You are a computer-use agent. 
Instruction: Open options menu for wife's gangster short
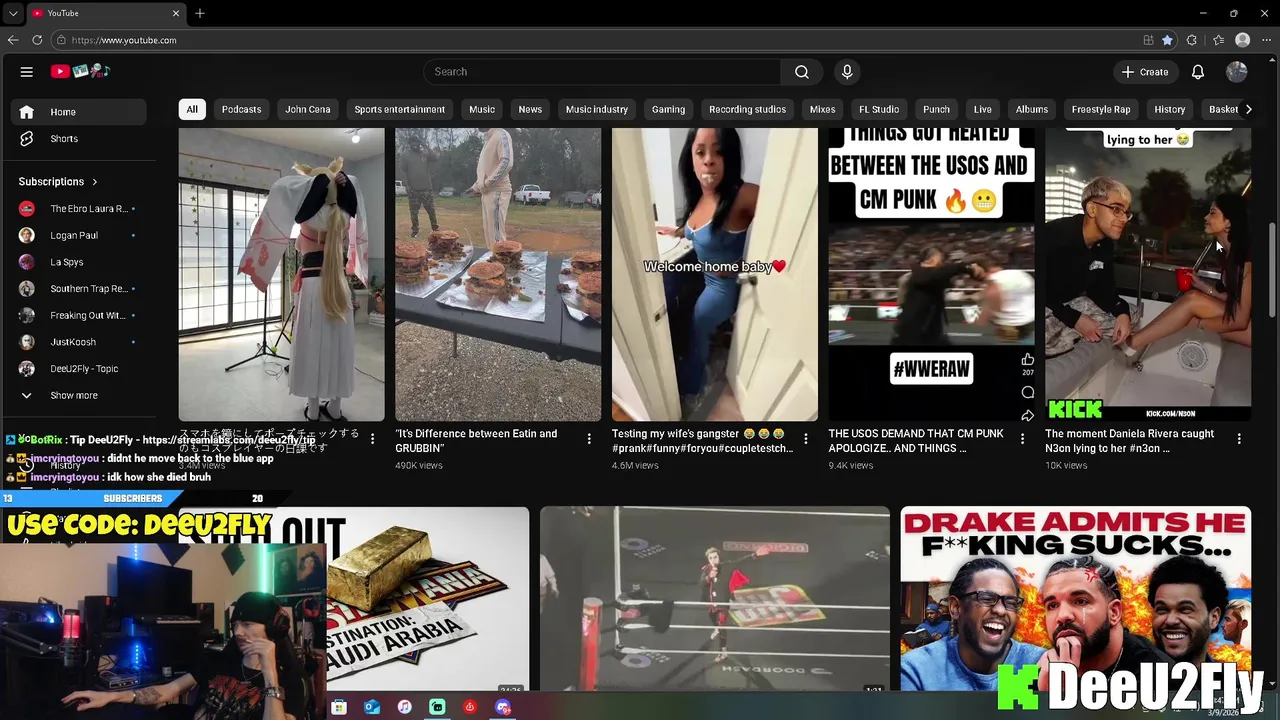[806, 439]
